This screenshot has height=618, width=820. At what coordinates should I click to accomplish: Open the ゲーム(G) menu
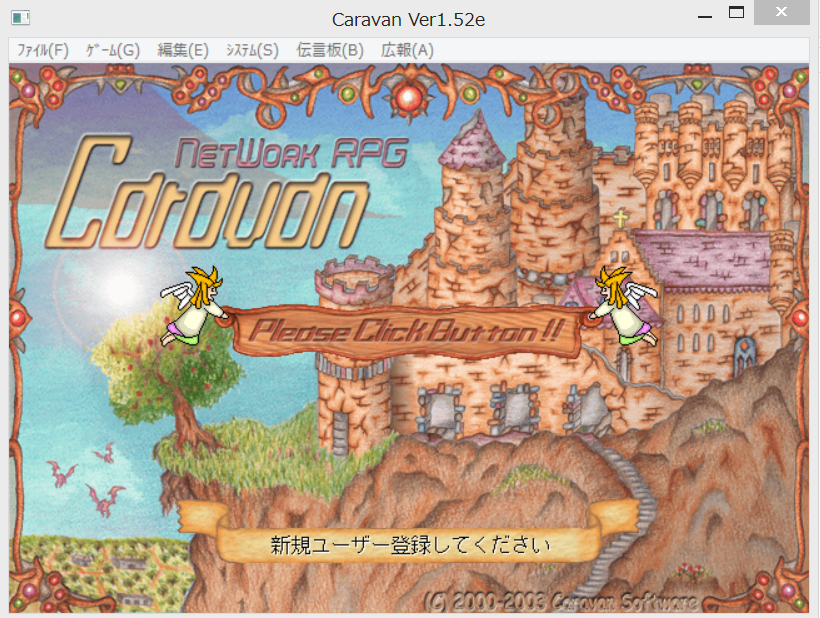113,50
